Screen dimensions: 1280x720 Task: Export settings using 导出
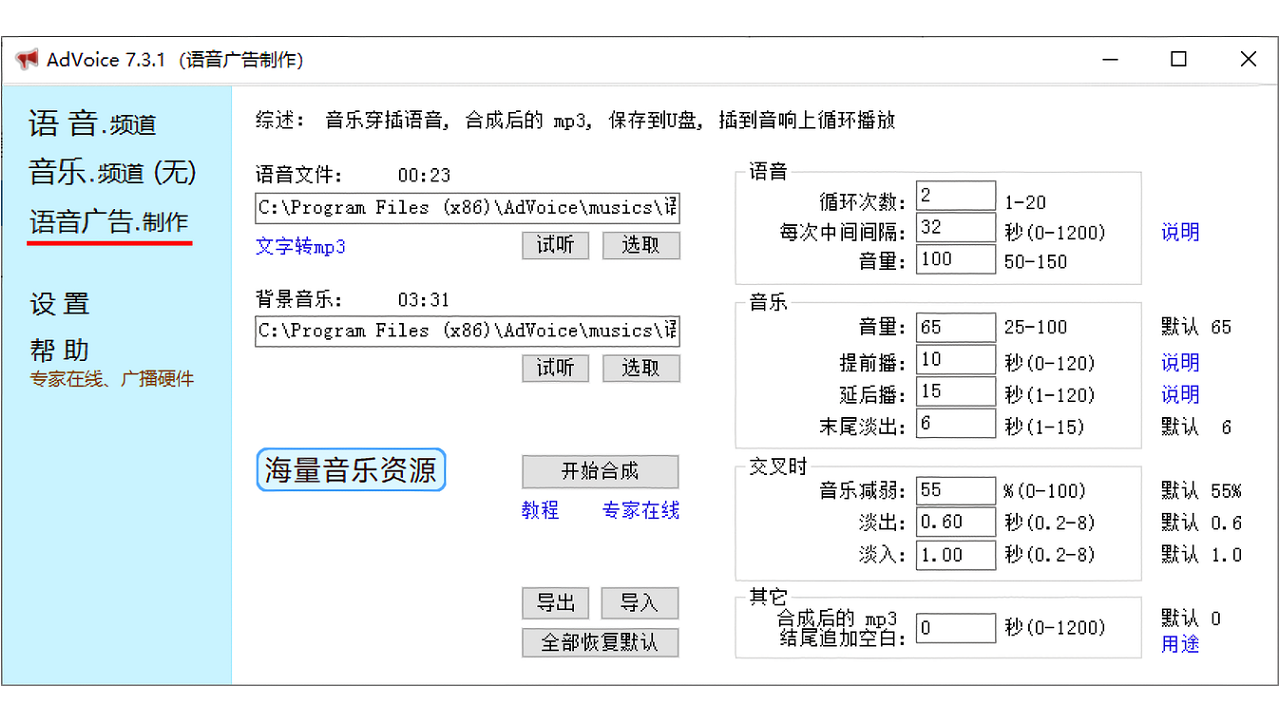555,603
